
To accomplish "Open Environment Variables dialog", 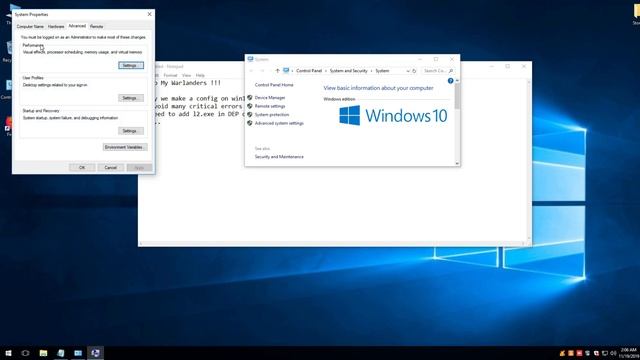I will click(x=125, y=147).
